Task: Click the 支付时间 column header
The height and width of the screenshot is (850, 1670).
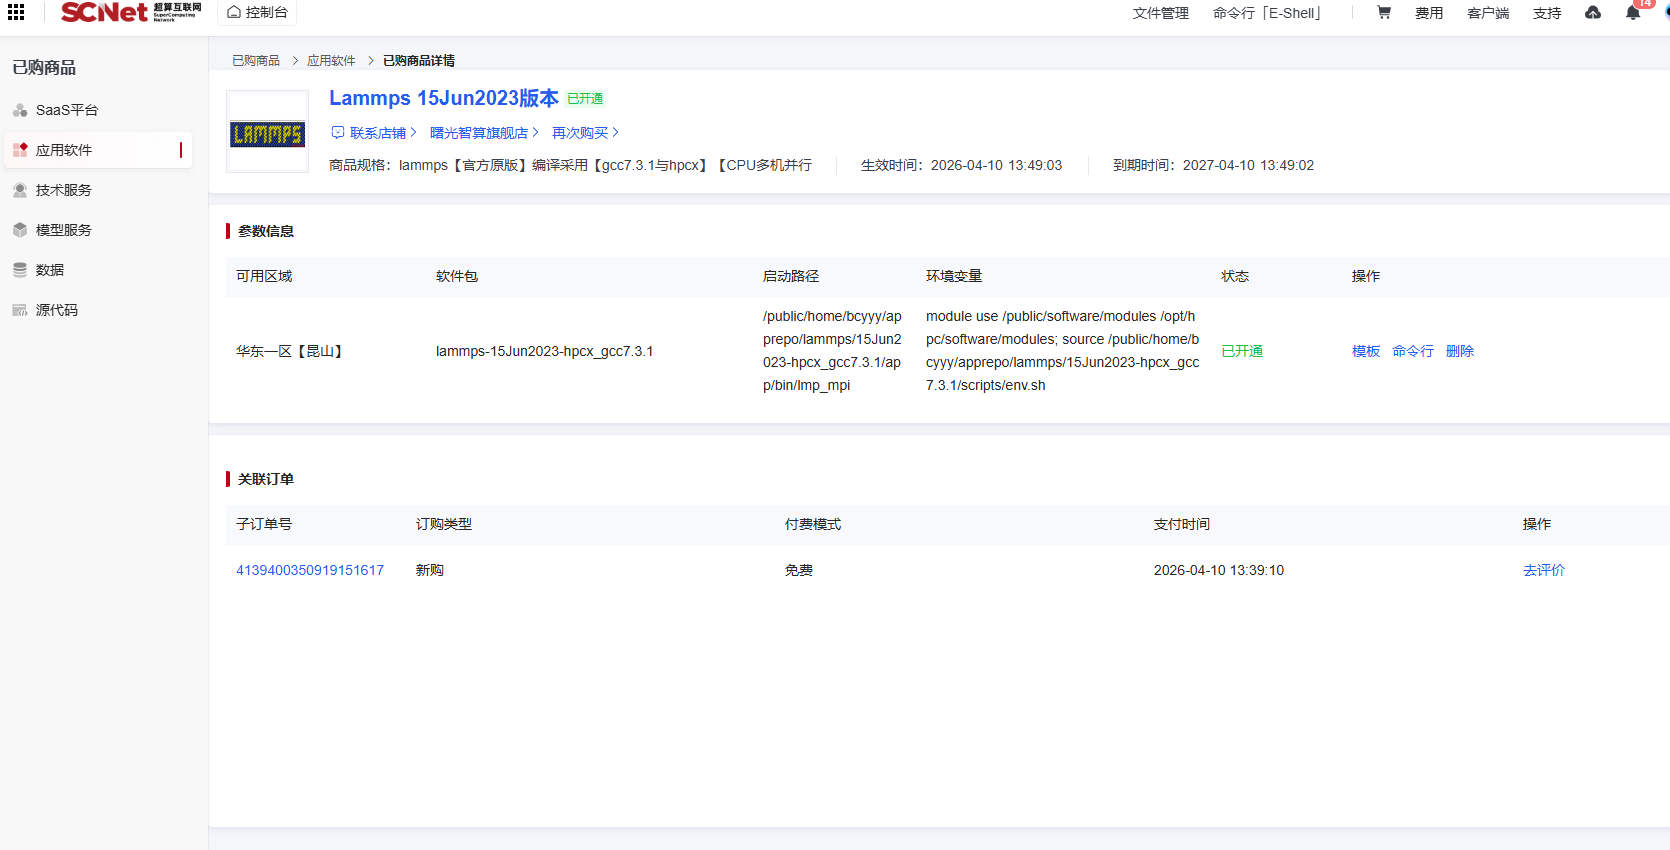Action: click(x=1182, y=524)
